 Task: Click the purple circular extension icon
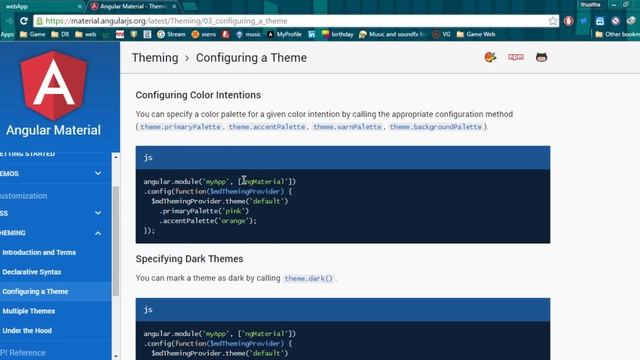[x=616, y=21]
